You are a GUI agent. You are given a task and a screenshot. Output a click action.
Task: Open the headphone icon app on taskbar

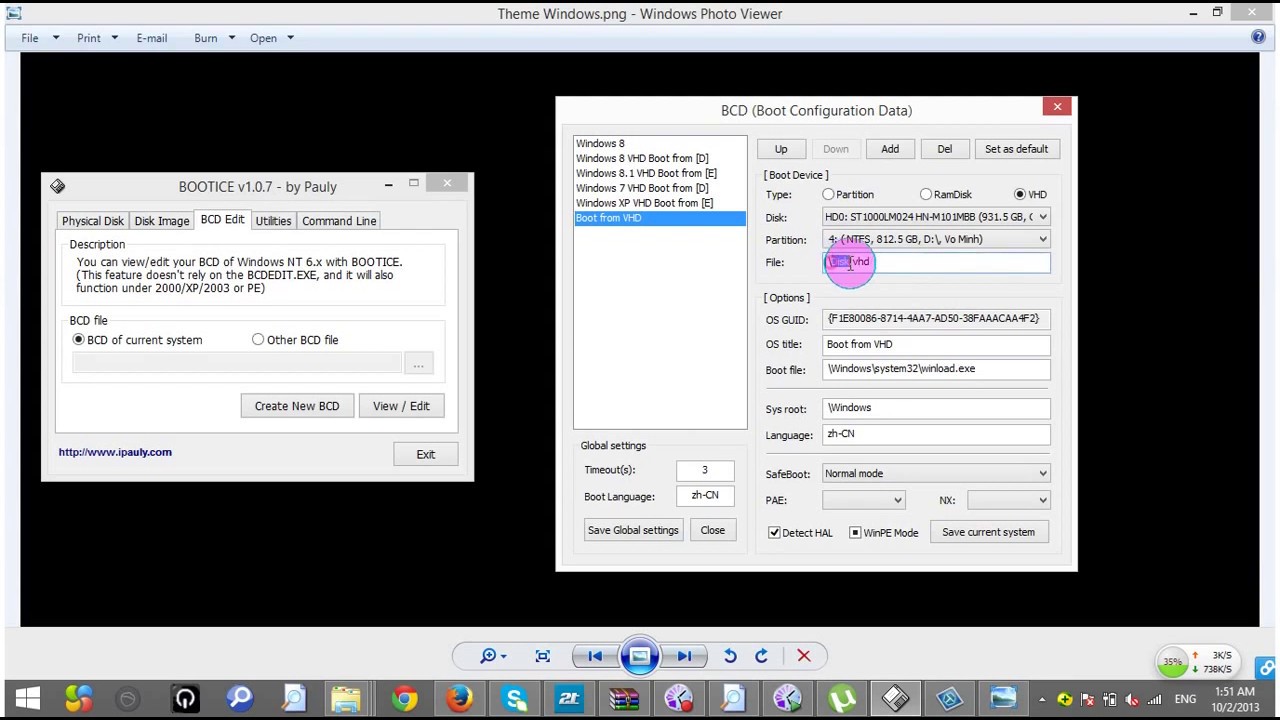(185, 698)
